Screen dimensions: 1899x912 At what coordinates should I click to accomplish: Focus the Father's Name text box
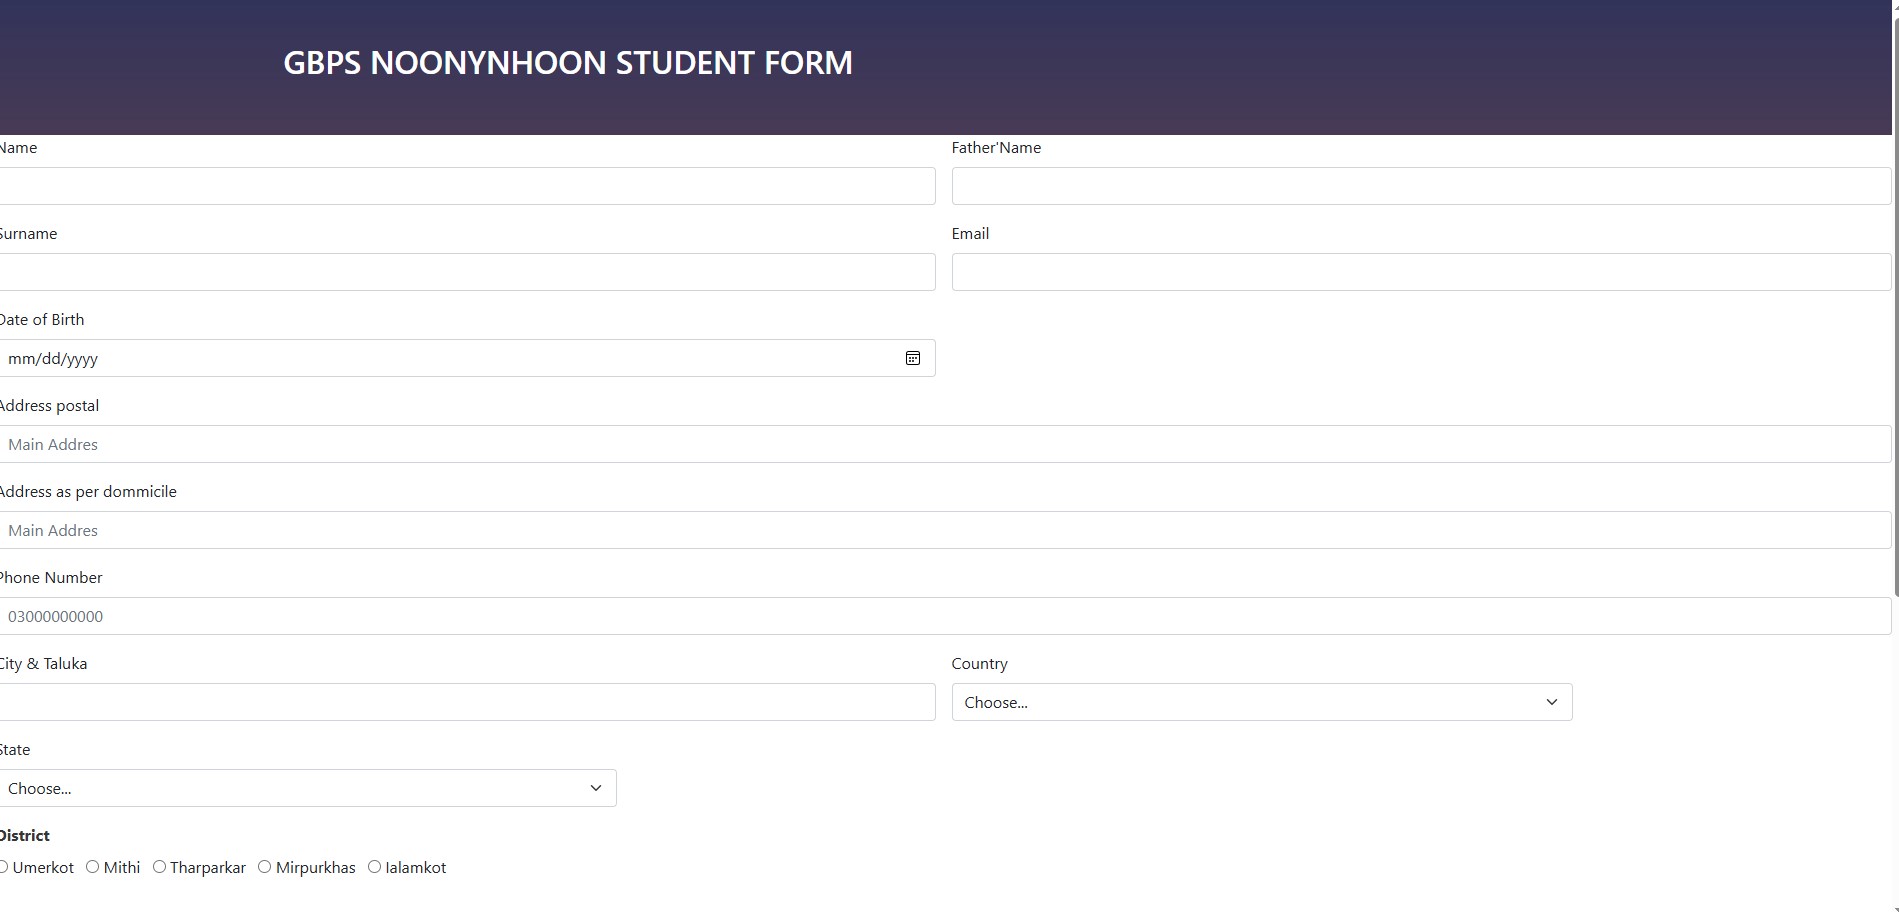tap(1420, 186)
